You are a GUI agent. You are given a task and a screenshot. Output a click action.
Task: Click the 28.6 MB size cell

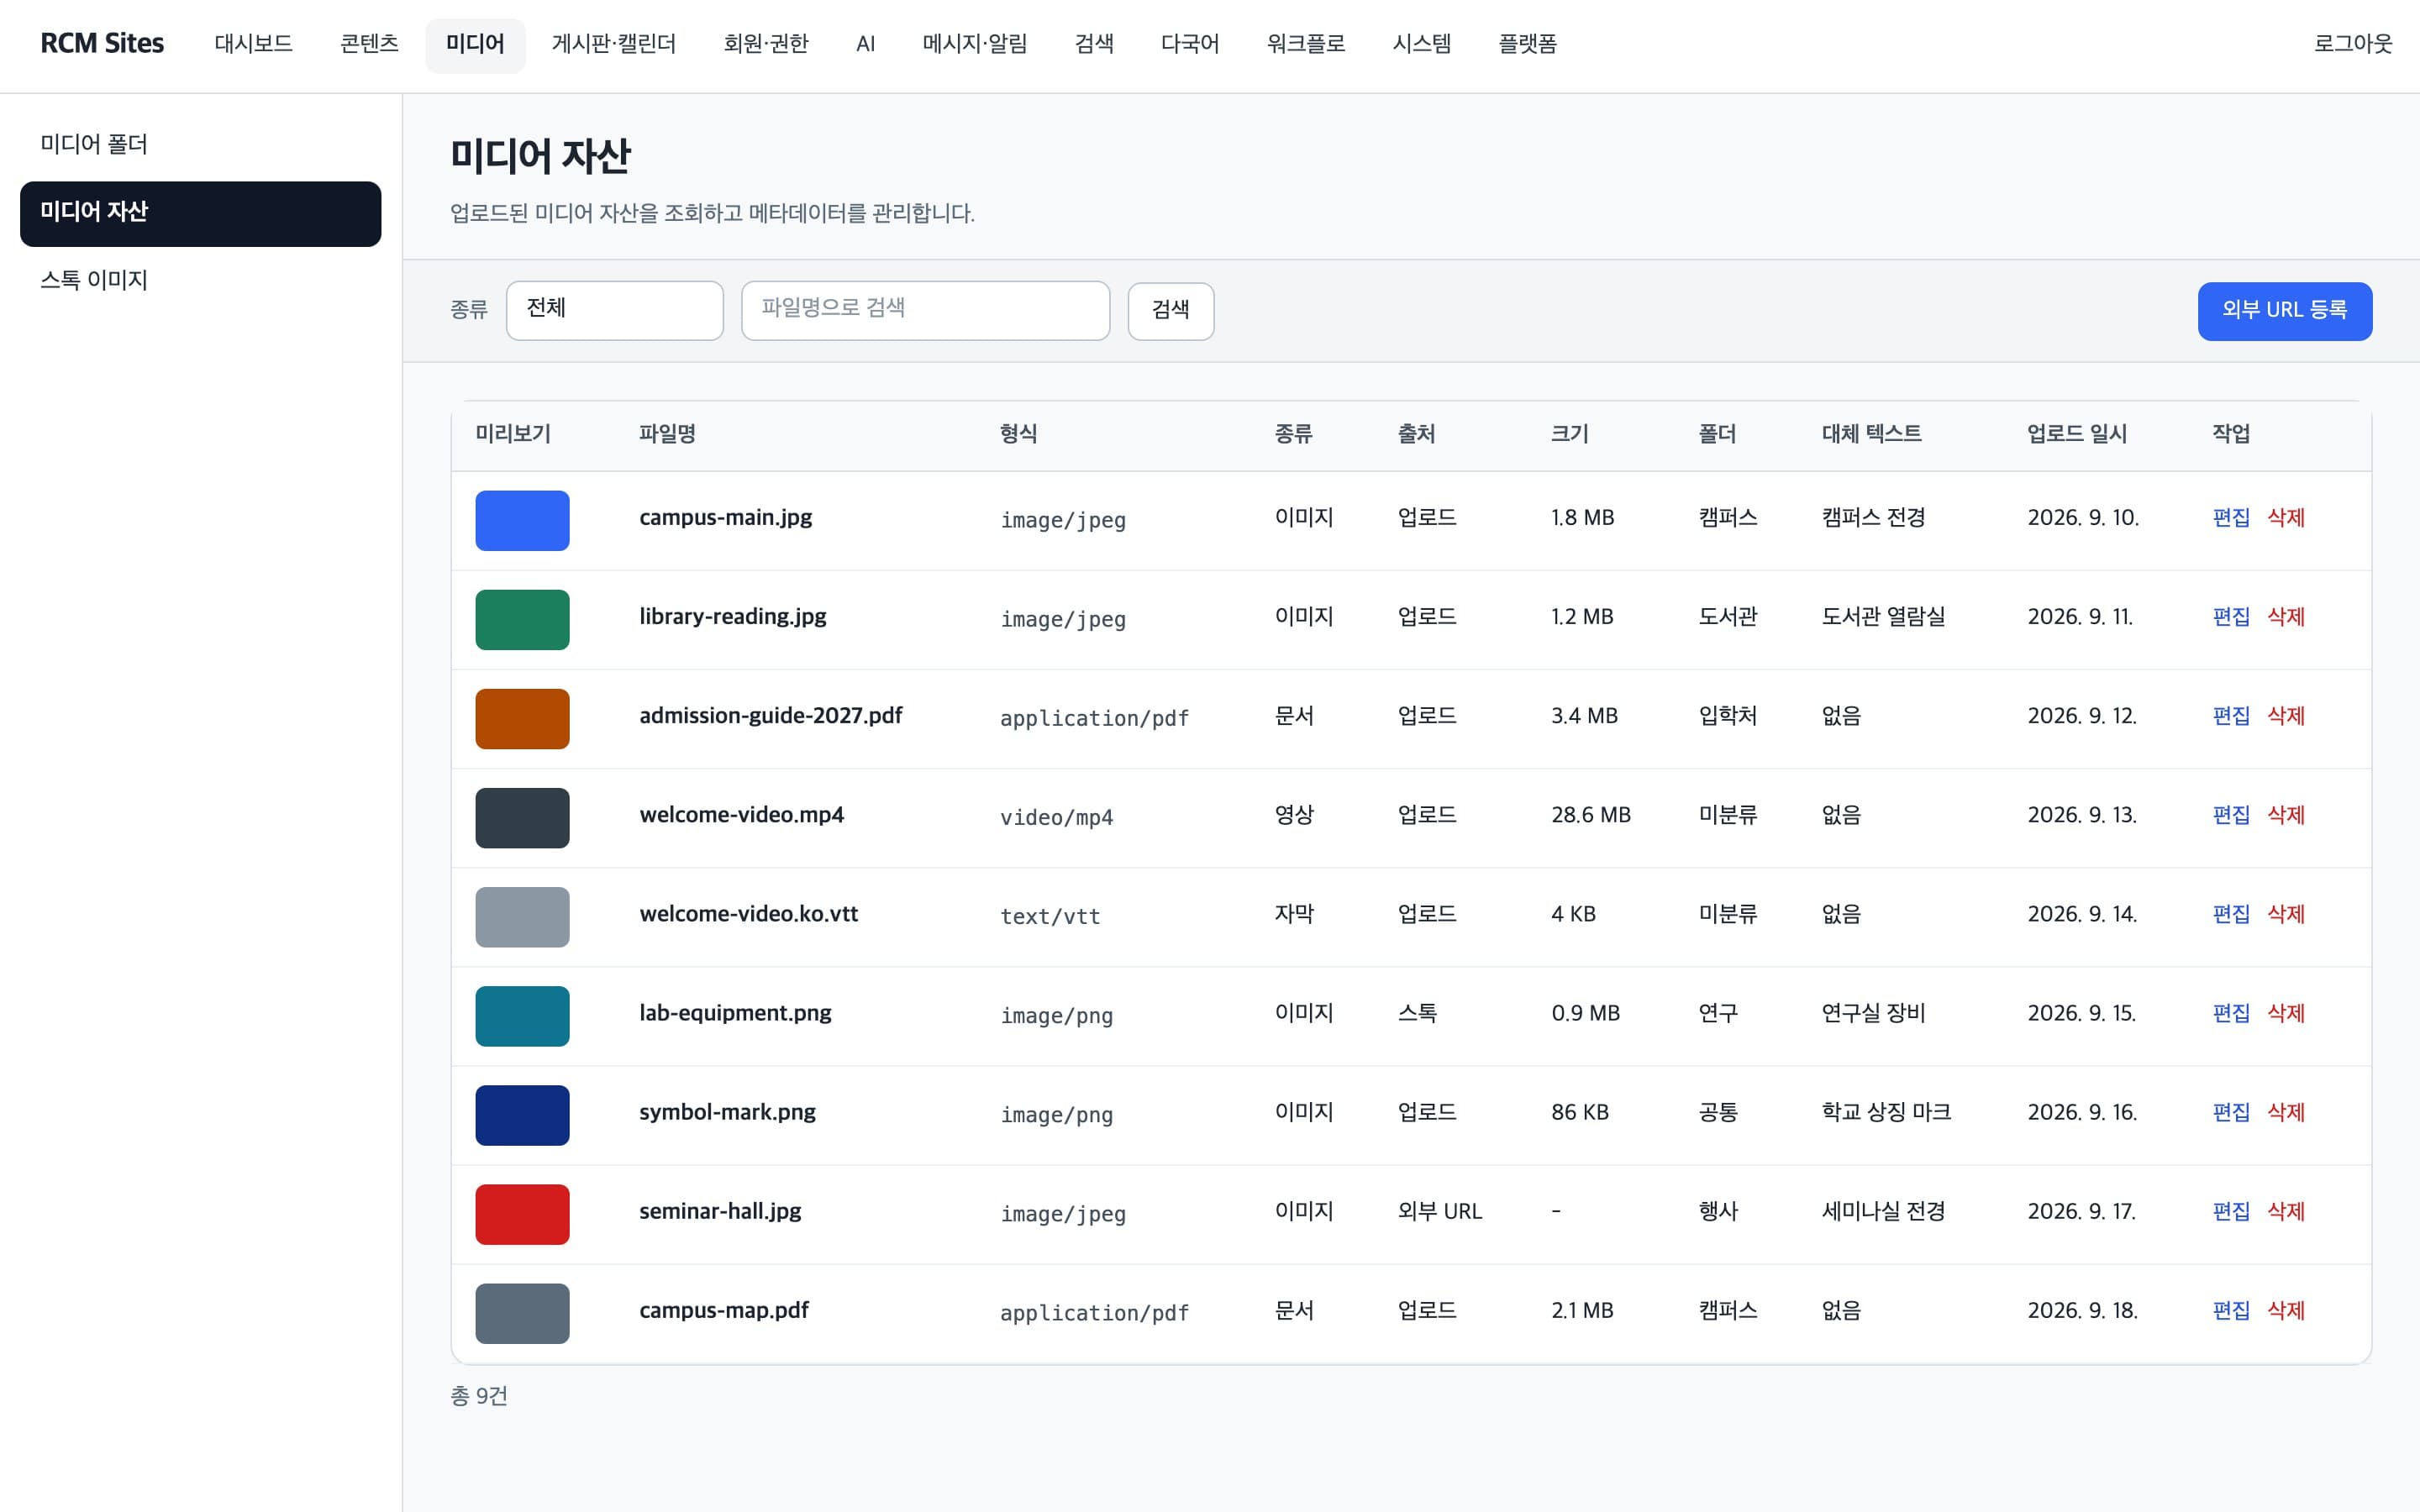click(x=1590, y=815)
